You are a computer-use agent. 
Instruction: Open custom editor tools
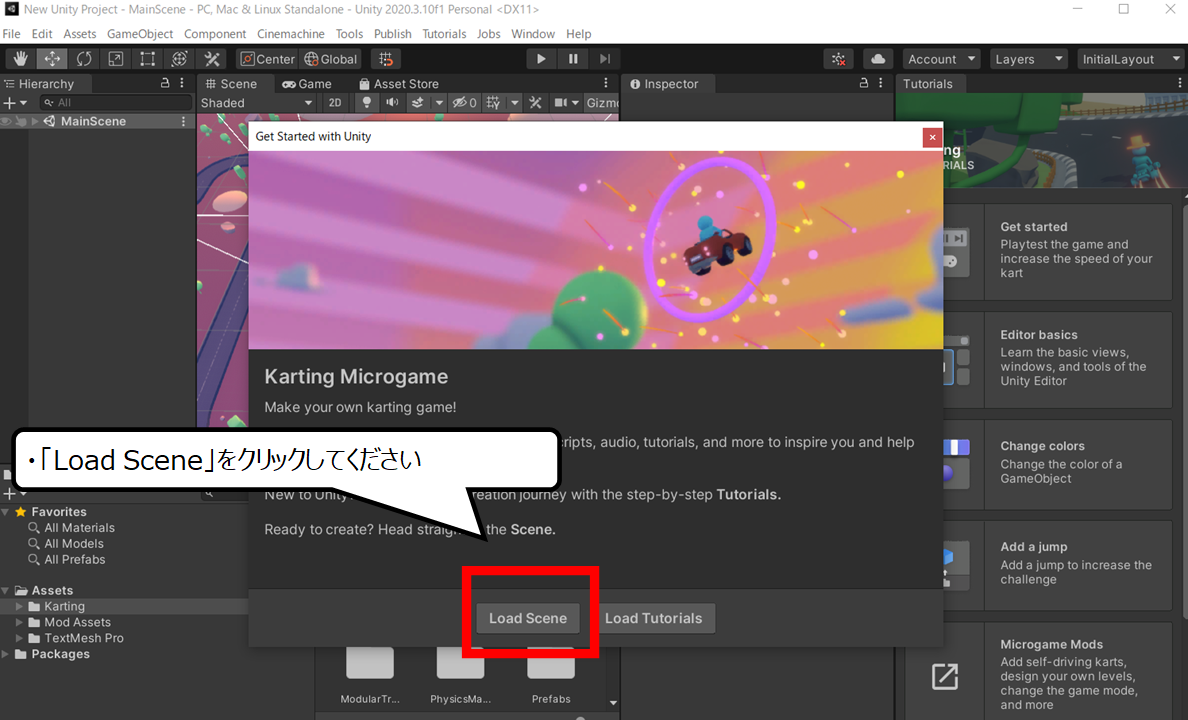[212, 59]
